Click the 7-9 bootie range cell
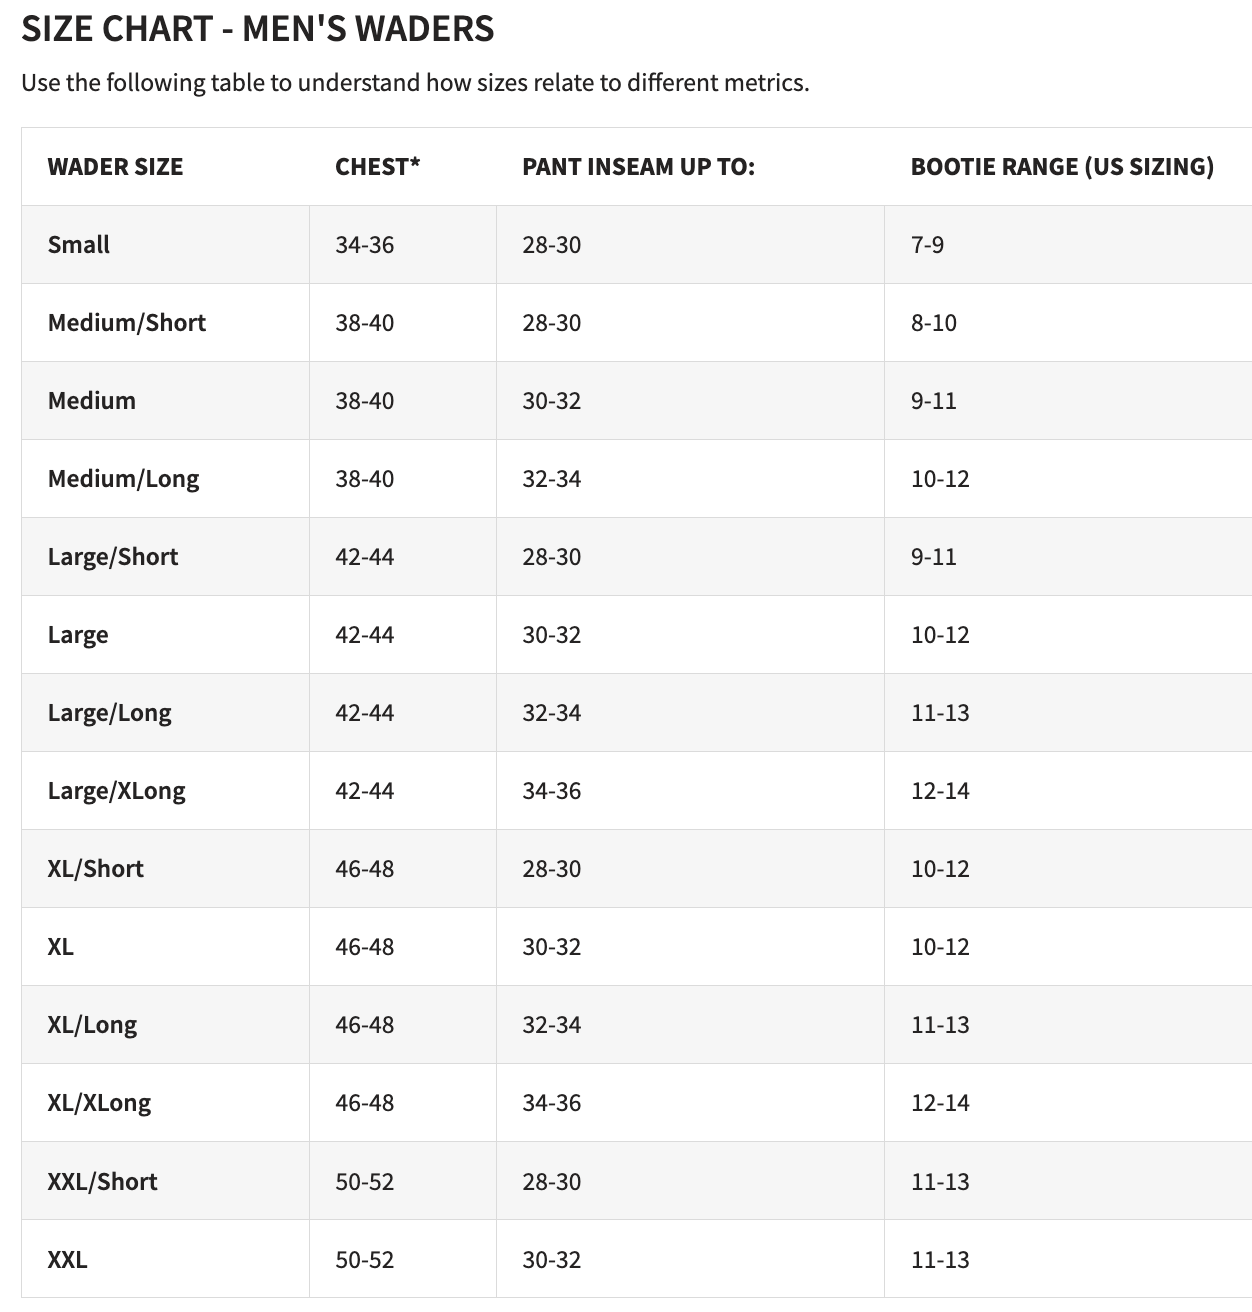1252x1312 pixels. coord(927,245)
